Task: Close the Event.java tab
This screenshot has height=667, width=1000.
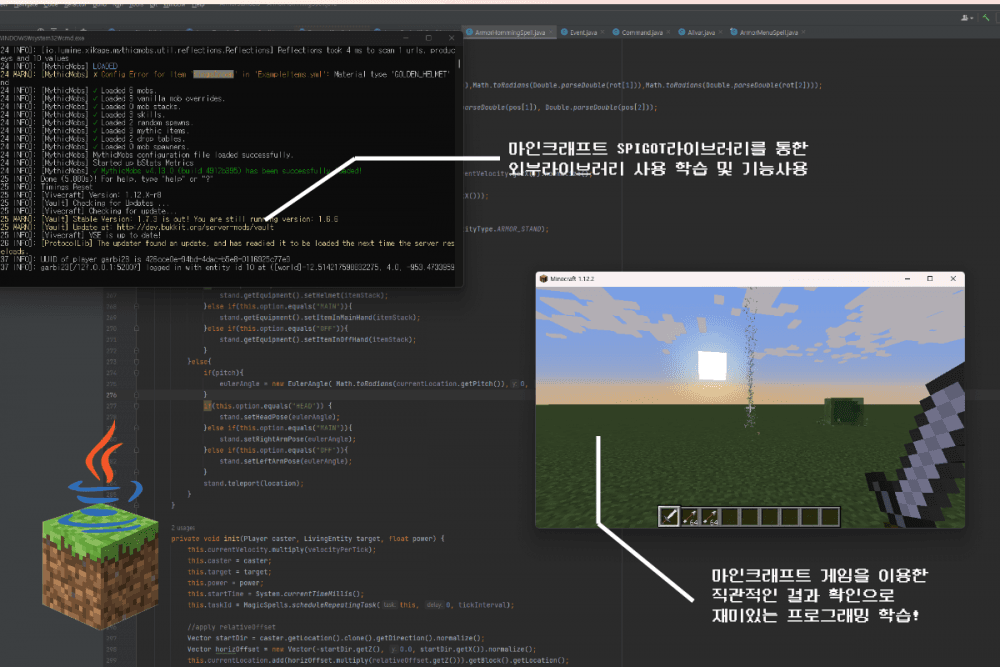Action: coord(603,33)
